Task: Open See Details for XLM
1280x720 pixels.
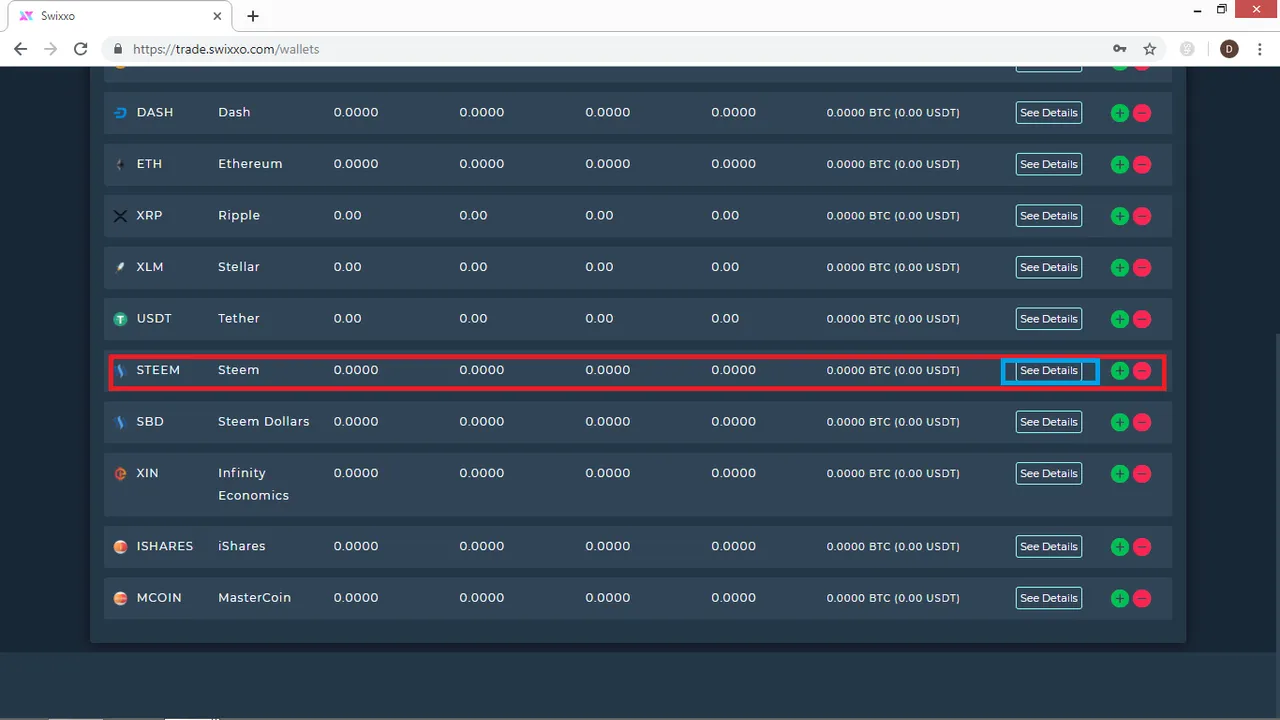Action: (1049, 267)
